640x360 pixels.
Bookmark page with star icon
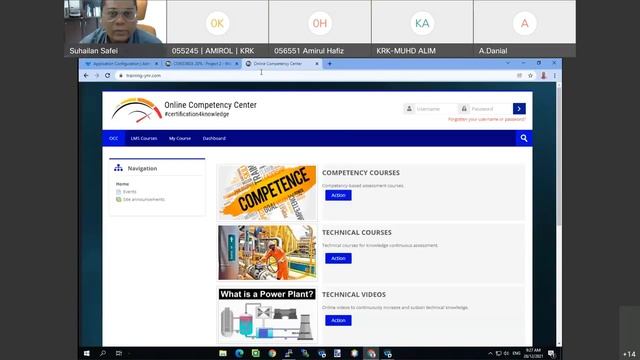tap(530, 76)
